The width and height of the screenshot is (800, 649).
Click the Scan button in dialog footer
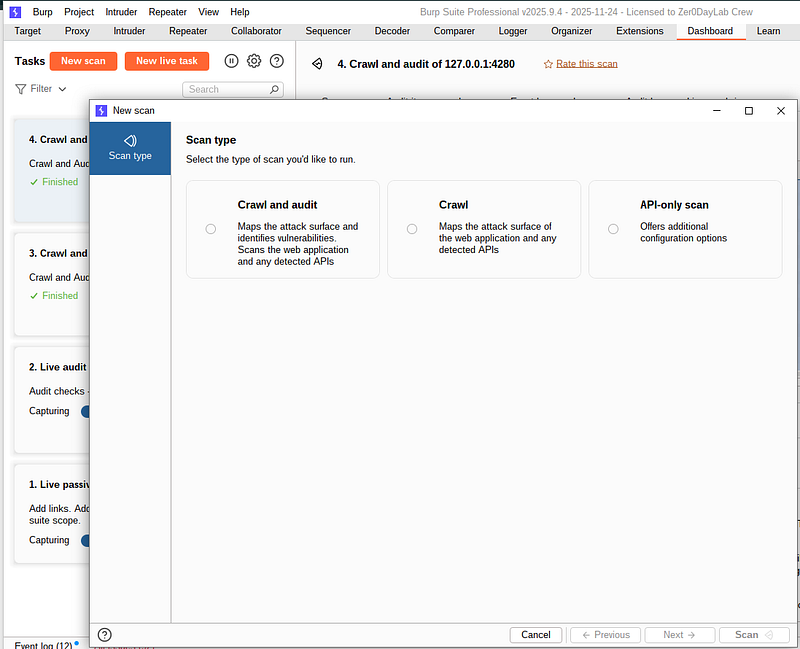pyautogui.click(x=754, y=635)
